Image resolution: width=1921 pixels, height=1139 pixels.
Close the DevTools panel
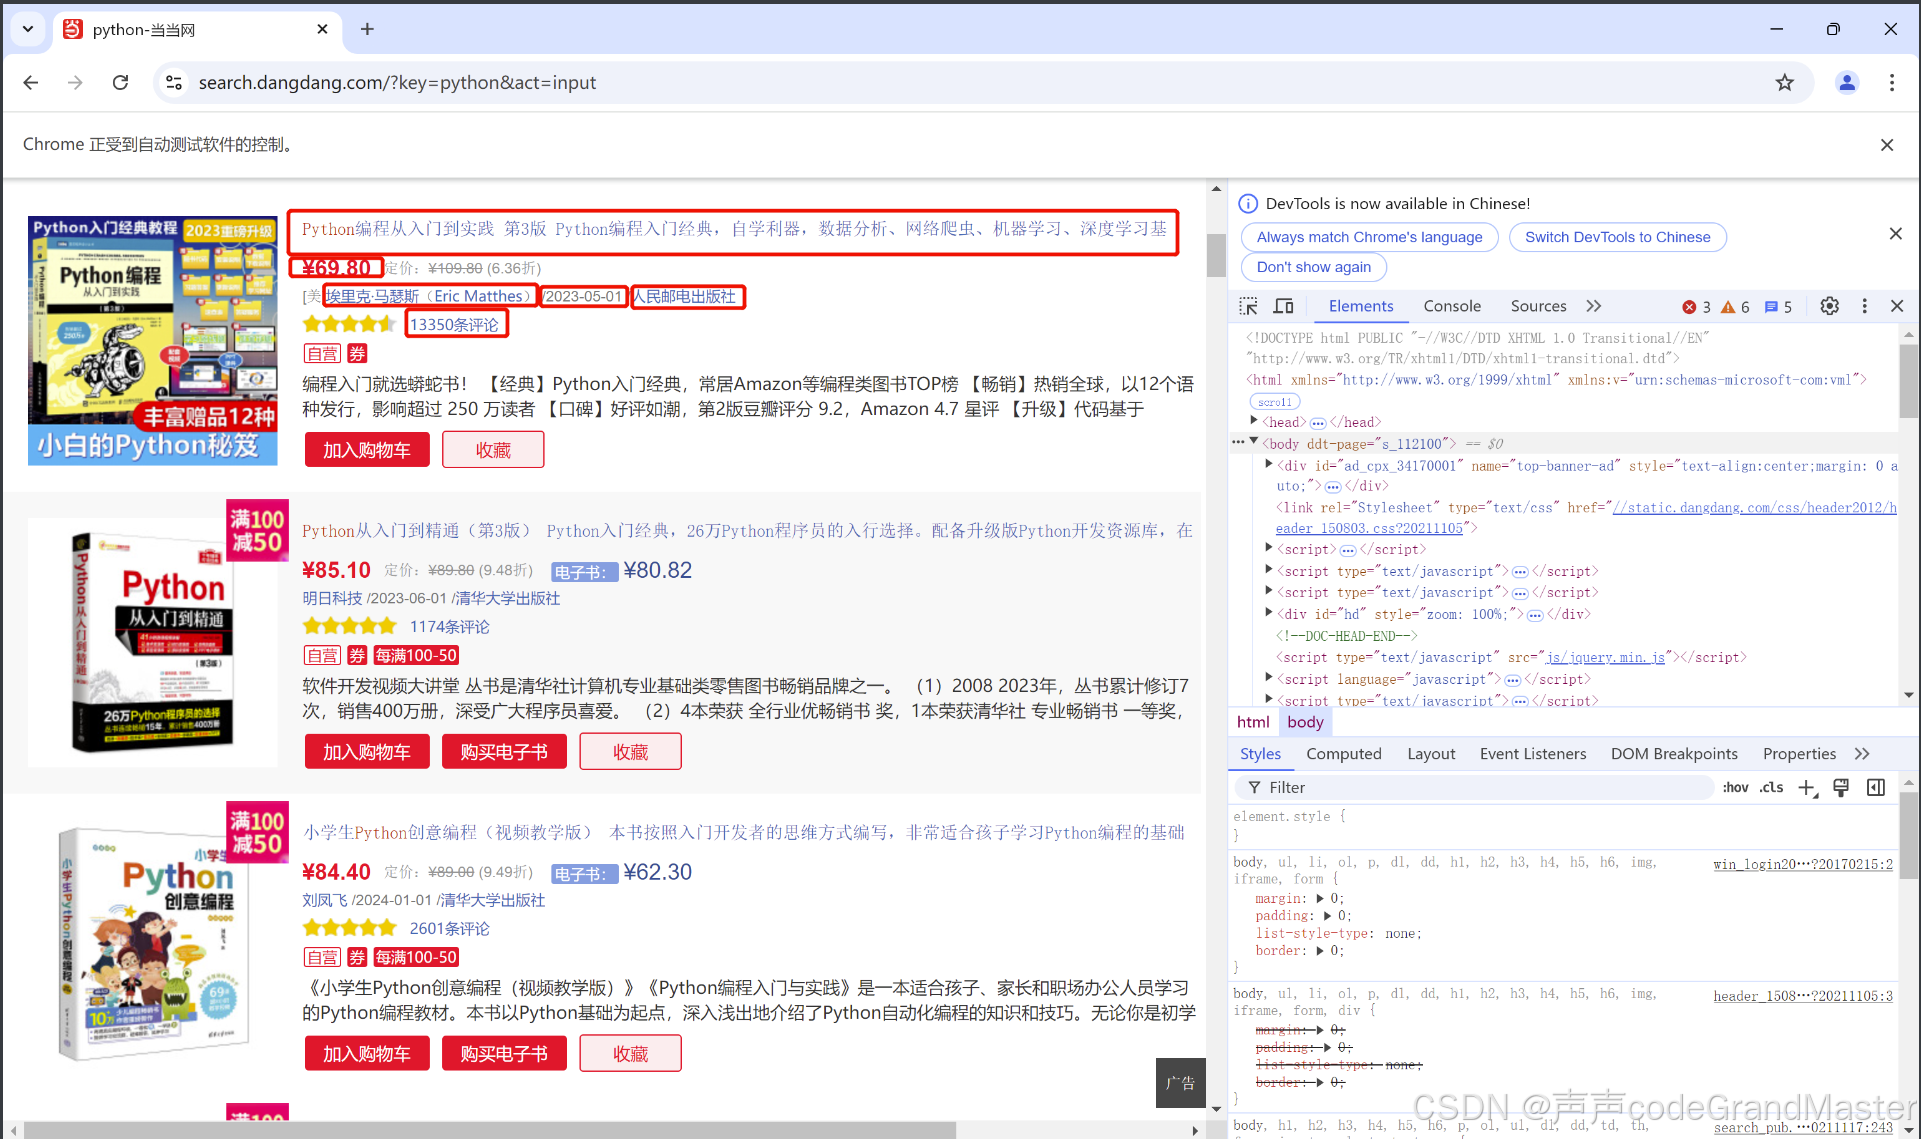point(1897,306)
